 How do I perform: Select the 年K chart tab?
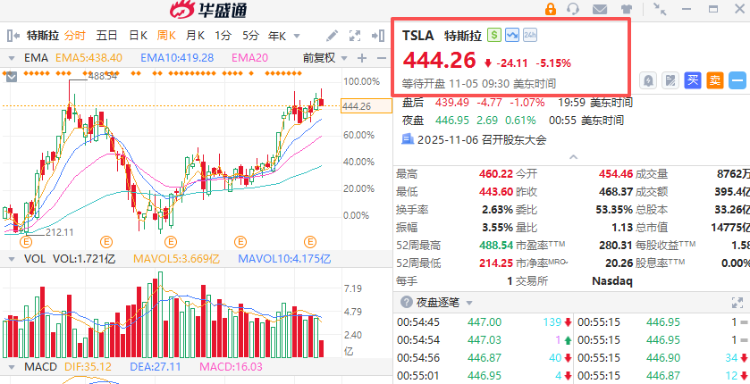tap(277, 35)
